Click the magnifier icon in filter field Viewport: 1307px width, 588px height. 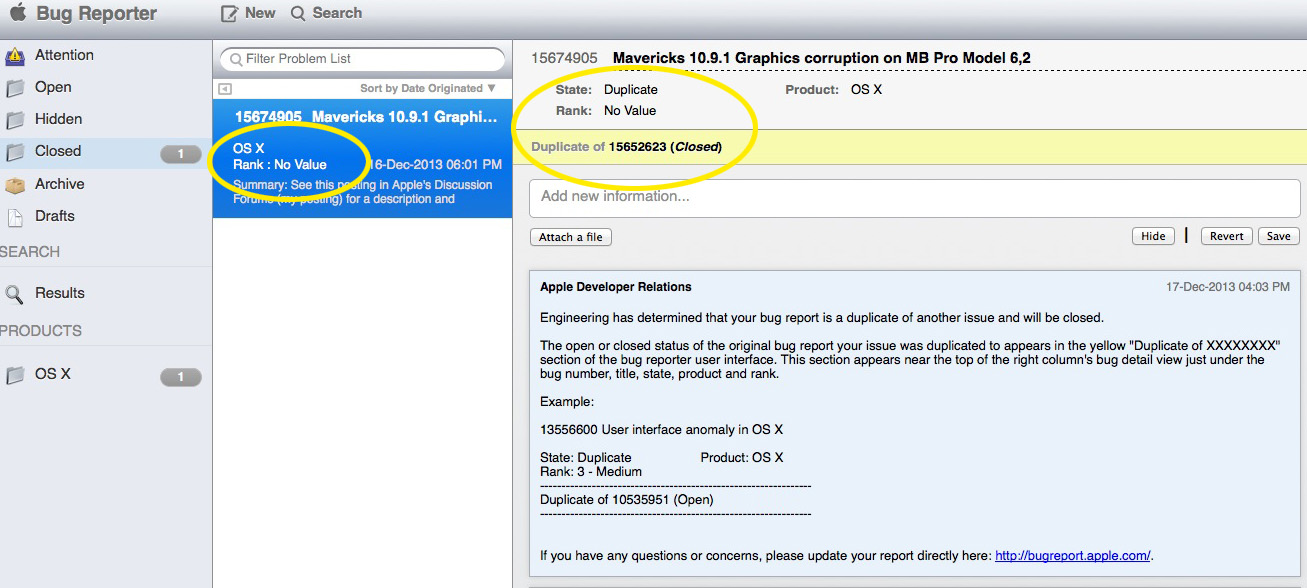pos(236,59)
